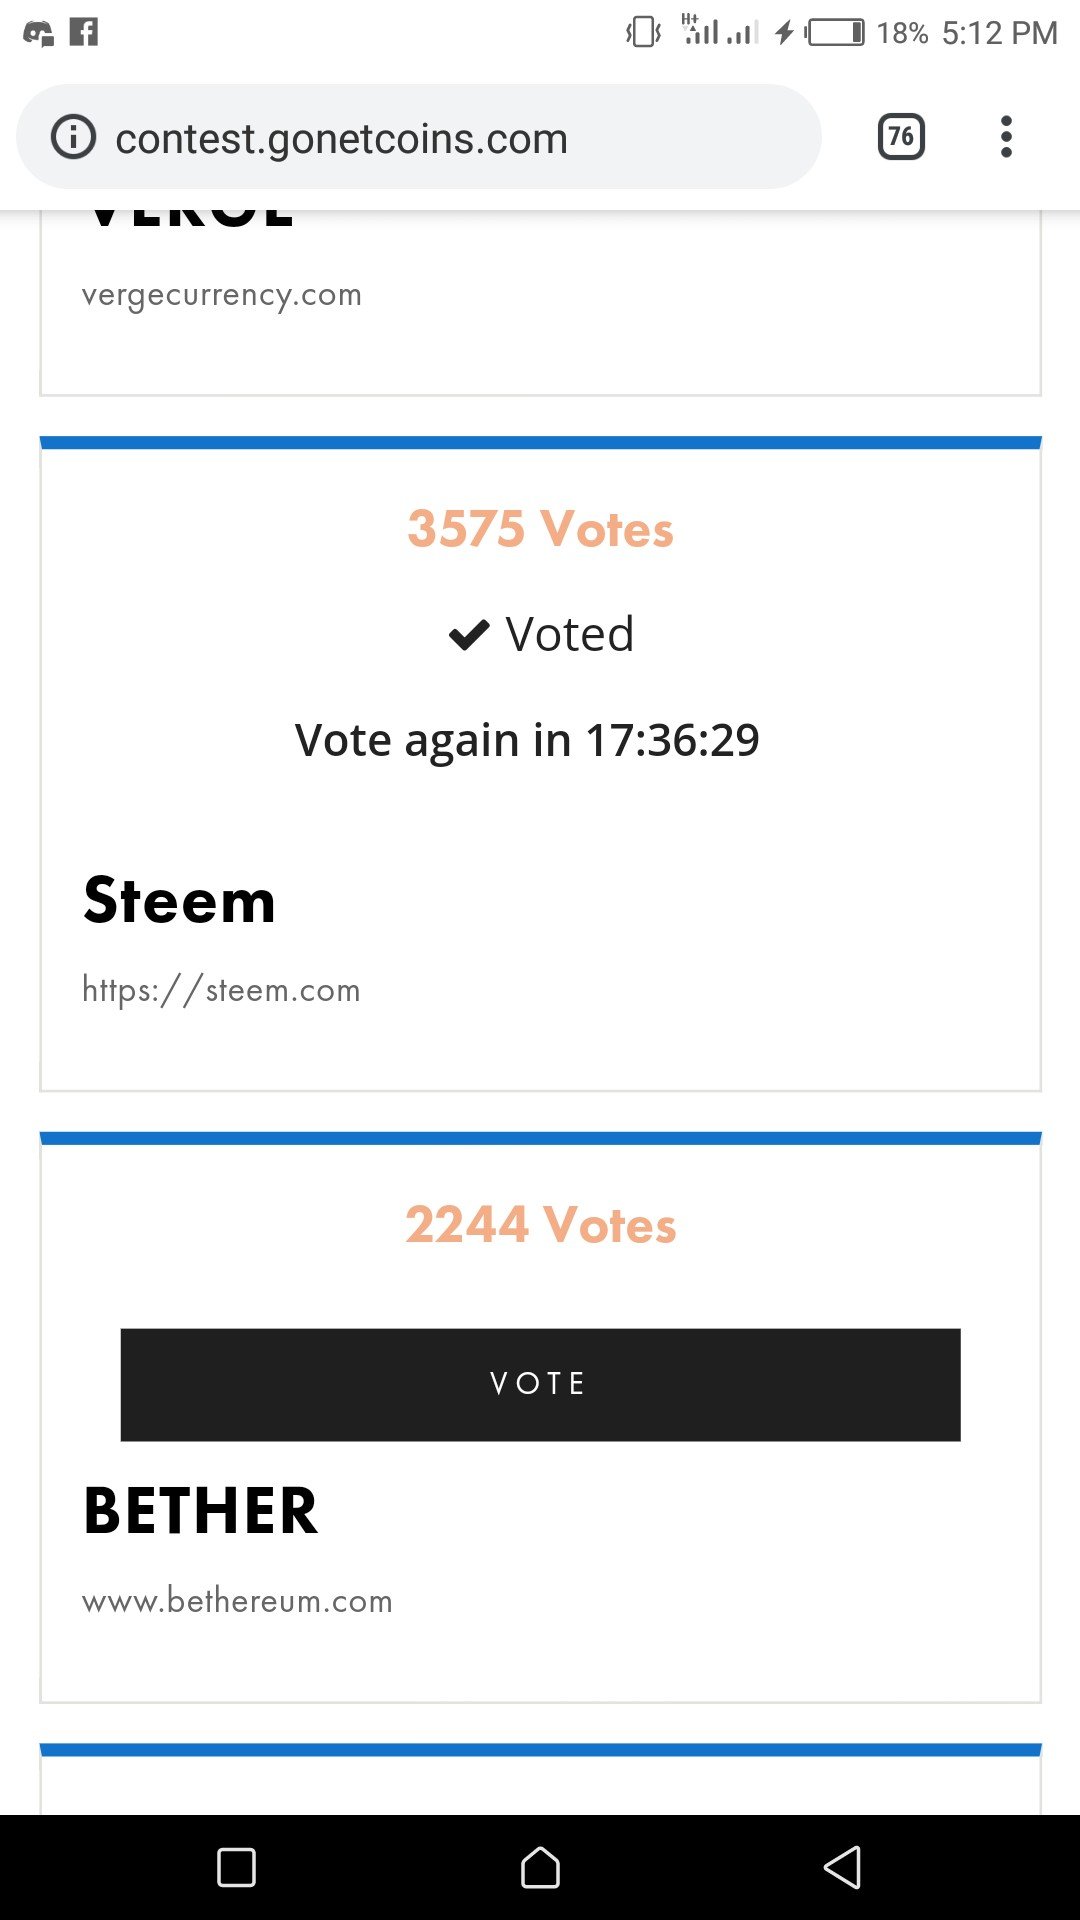Tap the battery icon in status bar
Image resolution: width=1080 pixels, height=1920 pixels.
coord(836,32)
